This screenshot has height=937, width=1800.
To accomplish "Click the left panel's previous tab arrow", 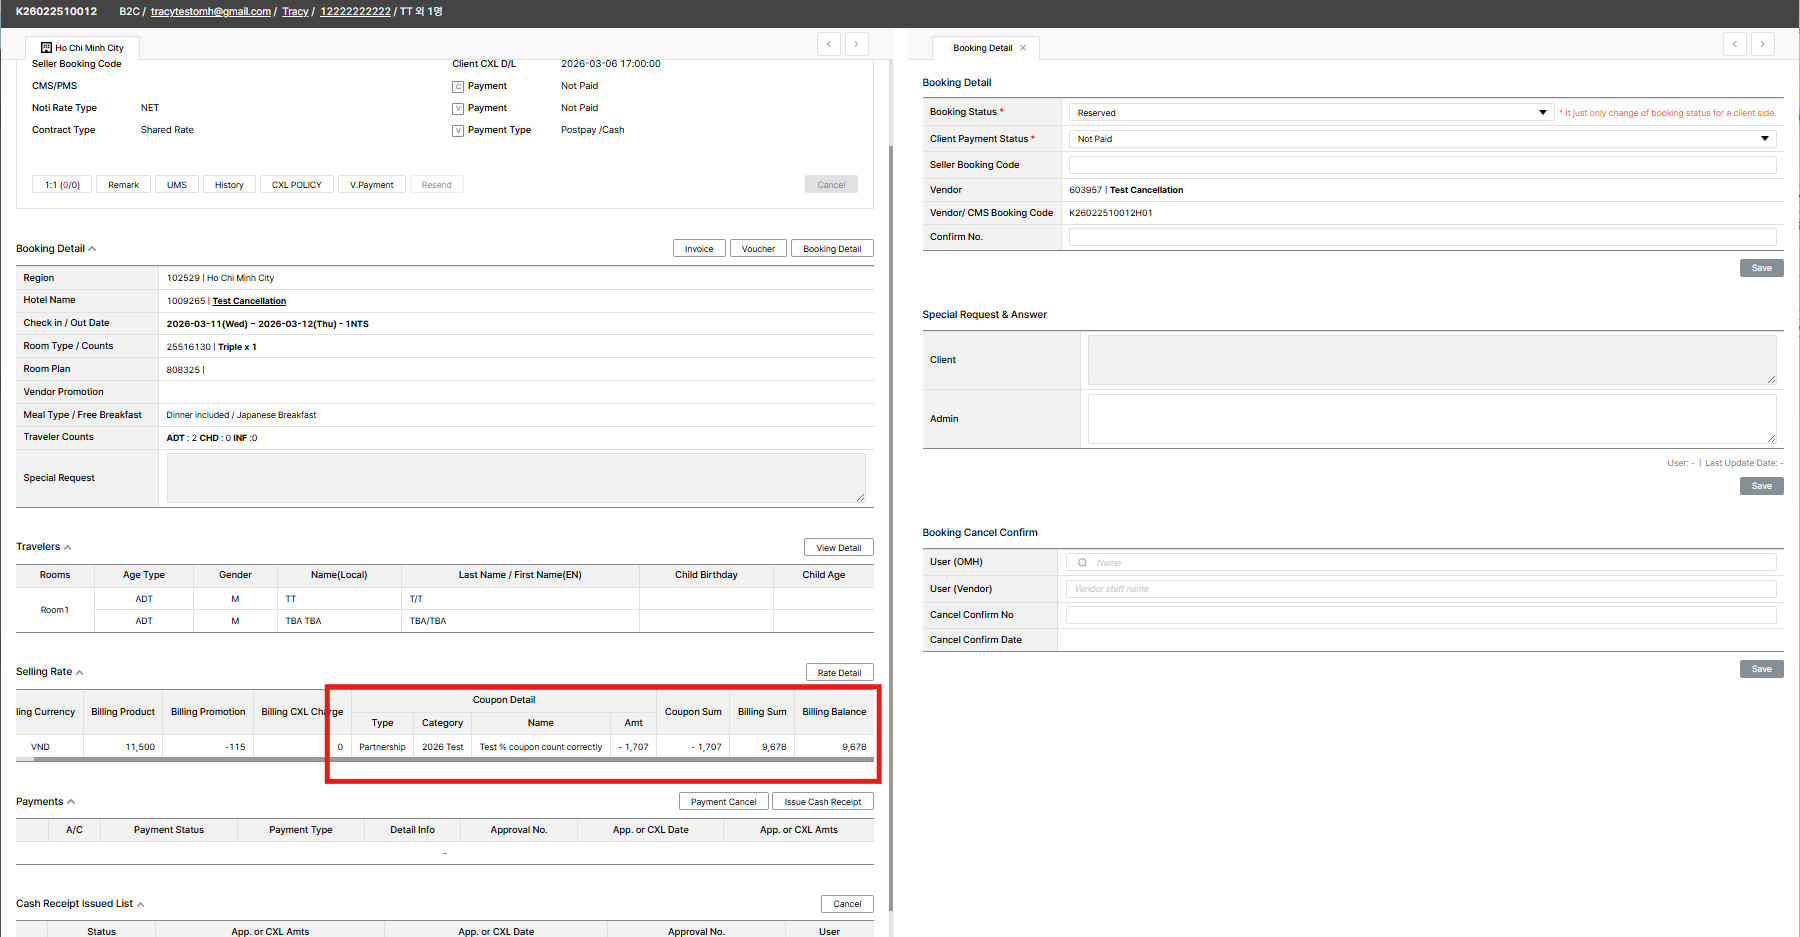I will [x=829, y=44].
